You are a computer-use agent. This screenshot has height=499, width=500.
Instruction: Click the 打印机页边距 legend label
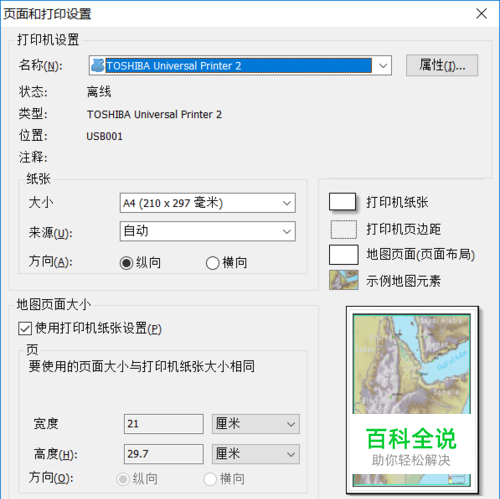[404, 229]
